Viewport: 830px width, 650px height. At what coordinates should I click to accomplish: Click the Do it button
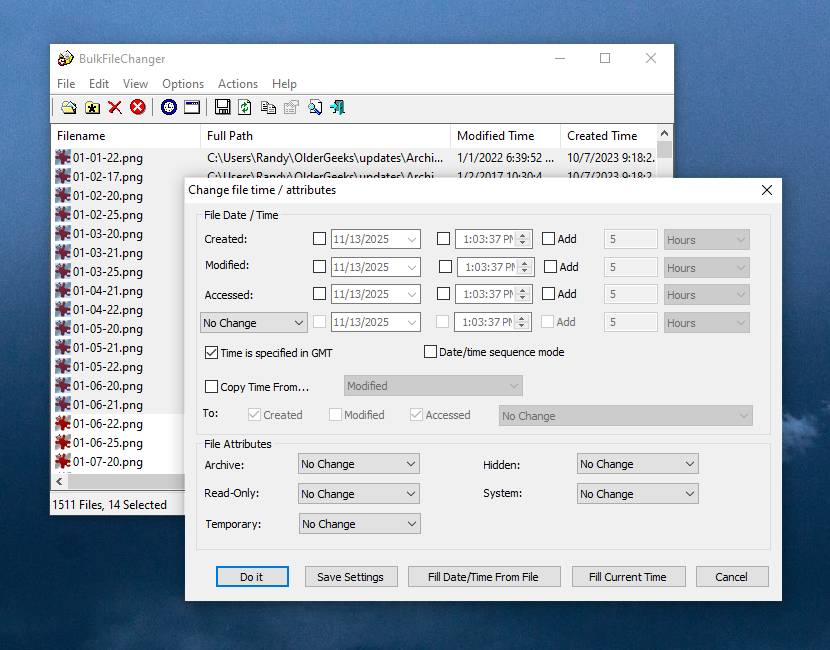(252, 577)
